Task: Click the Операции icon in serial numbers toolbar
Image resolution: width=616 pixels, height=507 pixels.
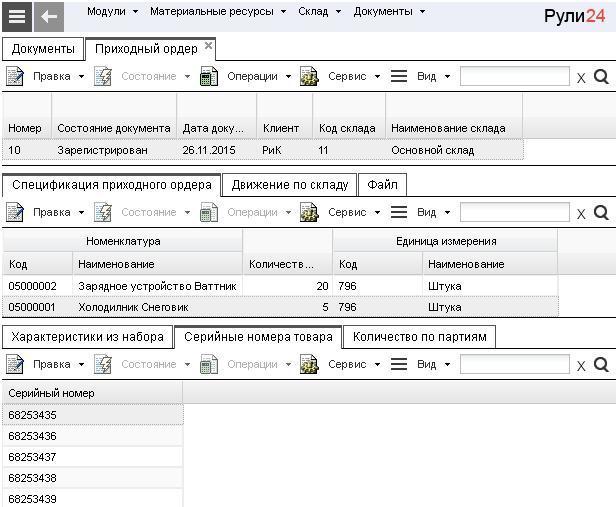Action: pyautogui.click(x=209, y=364)
